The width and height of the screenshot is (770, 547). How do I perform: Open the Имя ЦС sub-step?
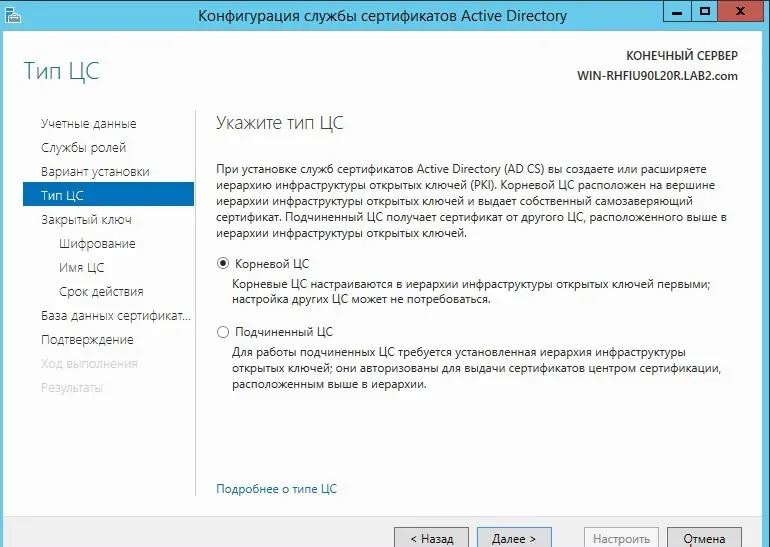click(x=81, y=268)
